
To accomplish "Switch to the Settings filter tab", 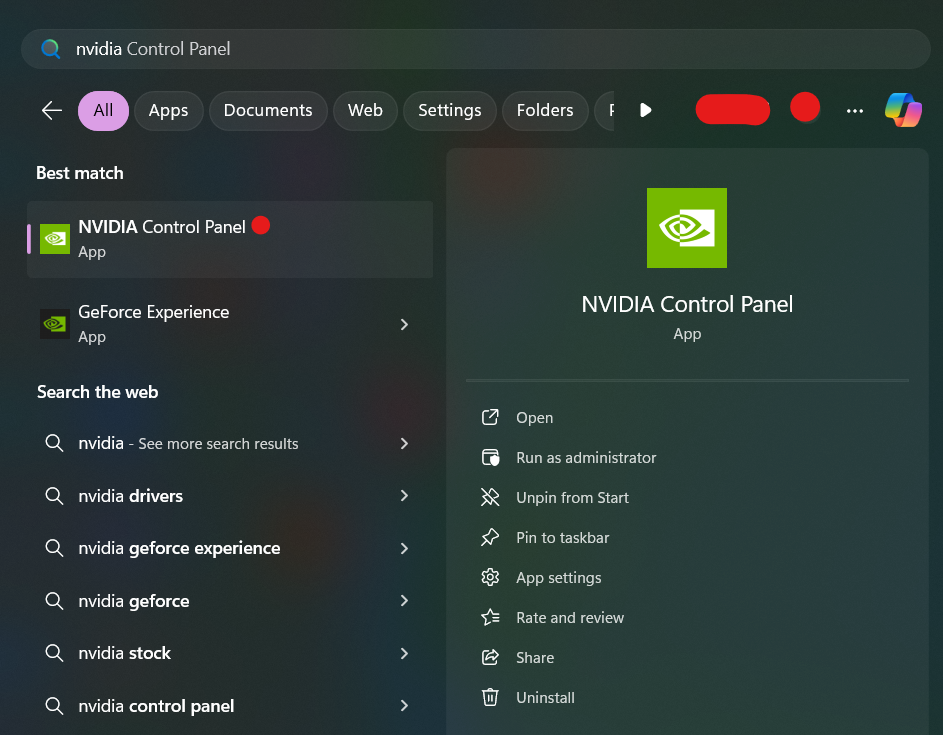I will coord(449,111).
